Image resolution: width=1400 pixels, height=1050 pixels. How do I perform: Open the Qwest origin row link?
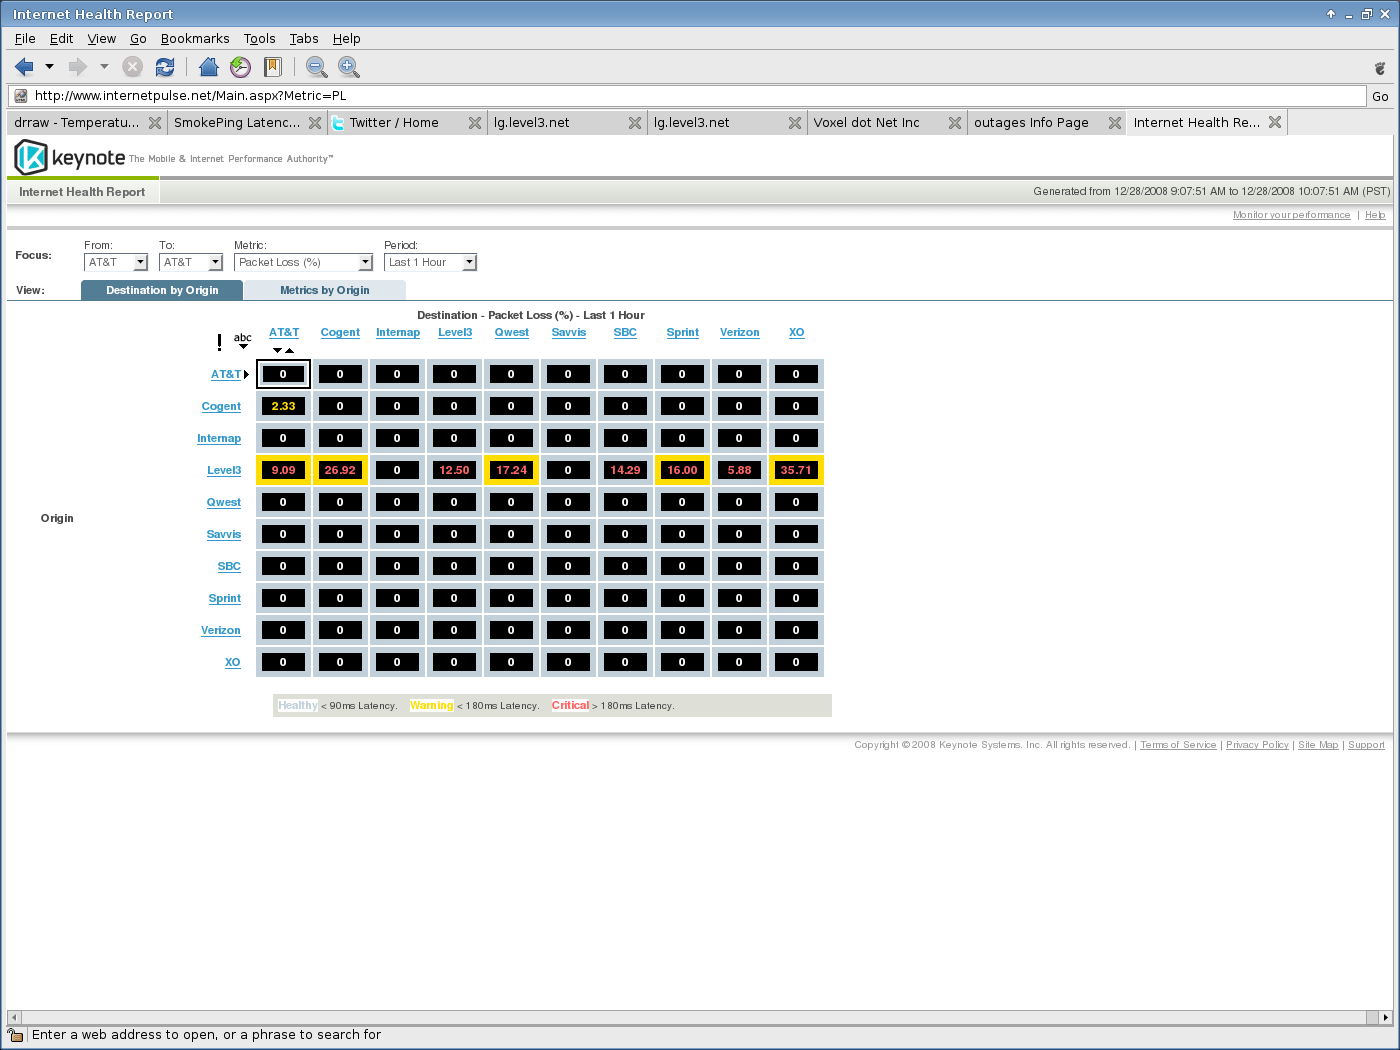click(x=224, y=502)
